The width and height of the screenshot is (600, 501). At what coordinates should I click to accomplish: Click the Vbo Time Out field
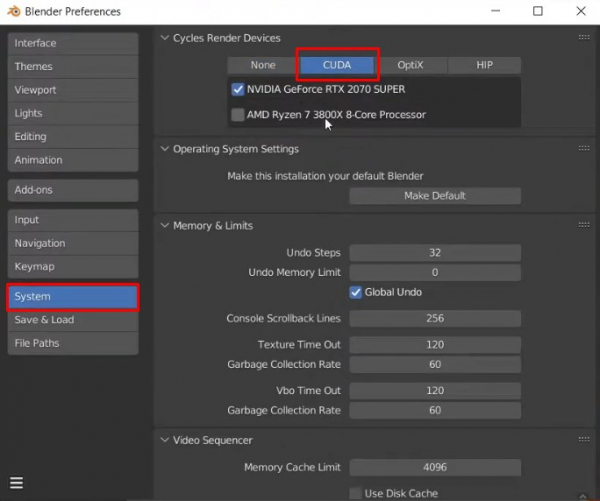tap(435, 390)
